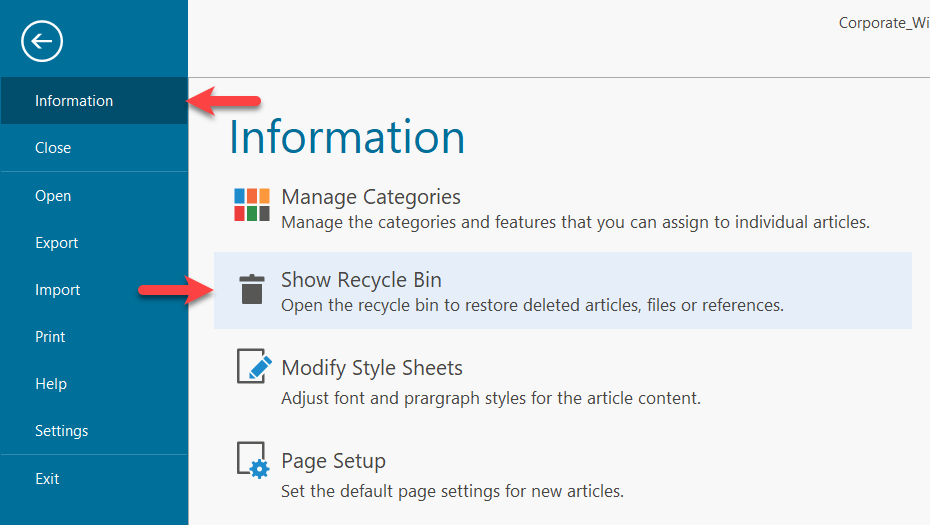Viewport: 930px width, 525px height.
Task: Go to the Export menu entry
Action: click(57, 243)
